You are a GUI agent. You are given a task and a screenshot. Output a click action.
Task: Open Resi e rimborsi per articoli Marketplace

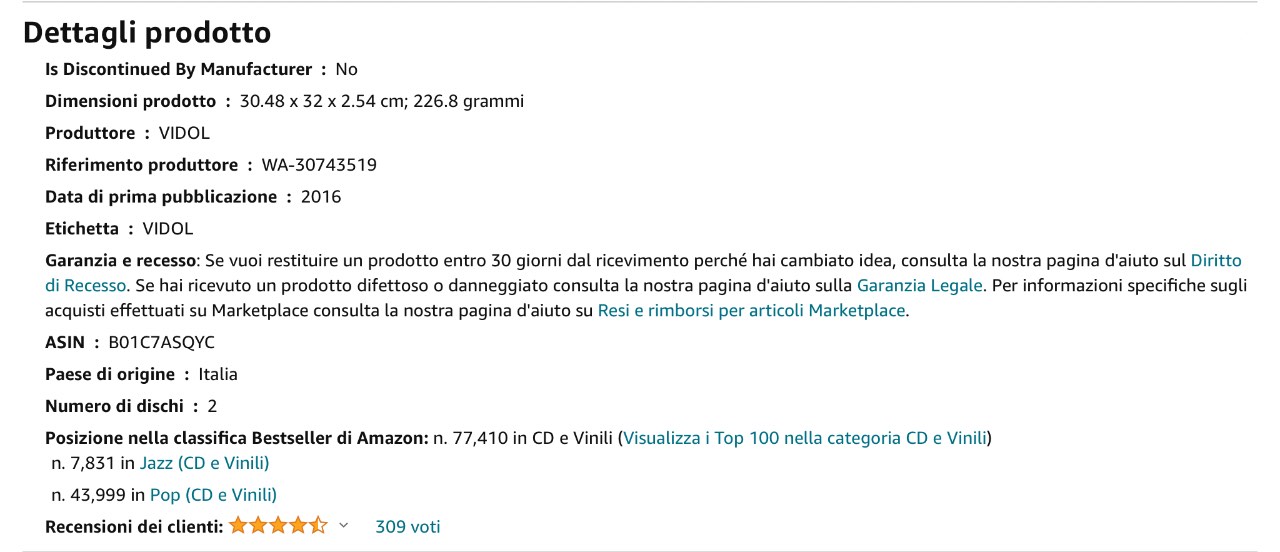coord(751,310)
